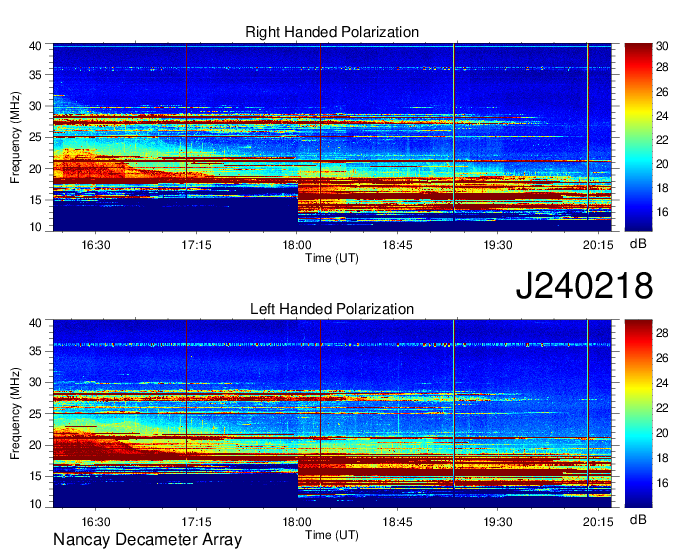The width and height of the screenshot is (680, 552).
Task: Click the Left Handed Polarization plot title
Action: pos(332,309)
